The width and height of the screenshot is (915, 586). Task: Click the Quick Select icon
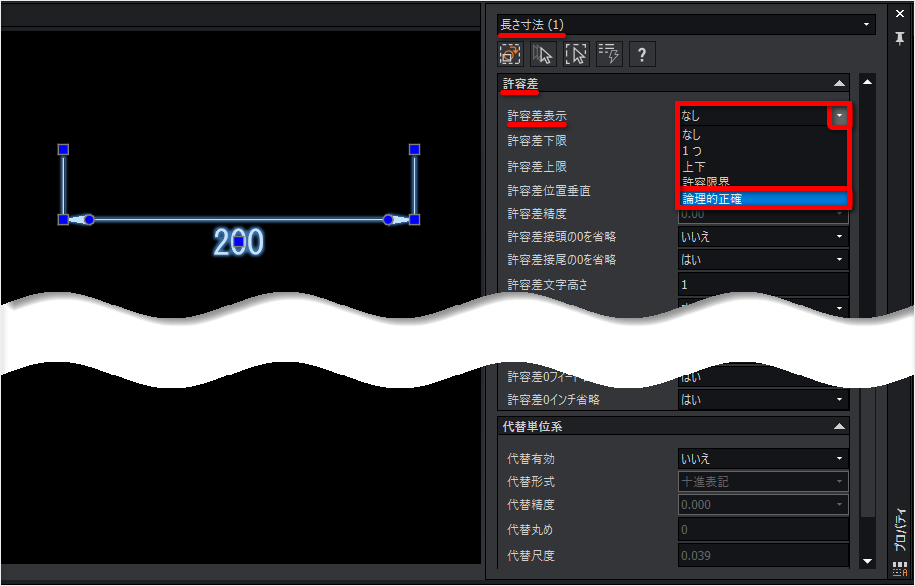pyautogui.click(x=576, y=54)
